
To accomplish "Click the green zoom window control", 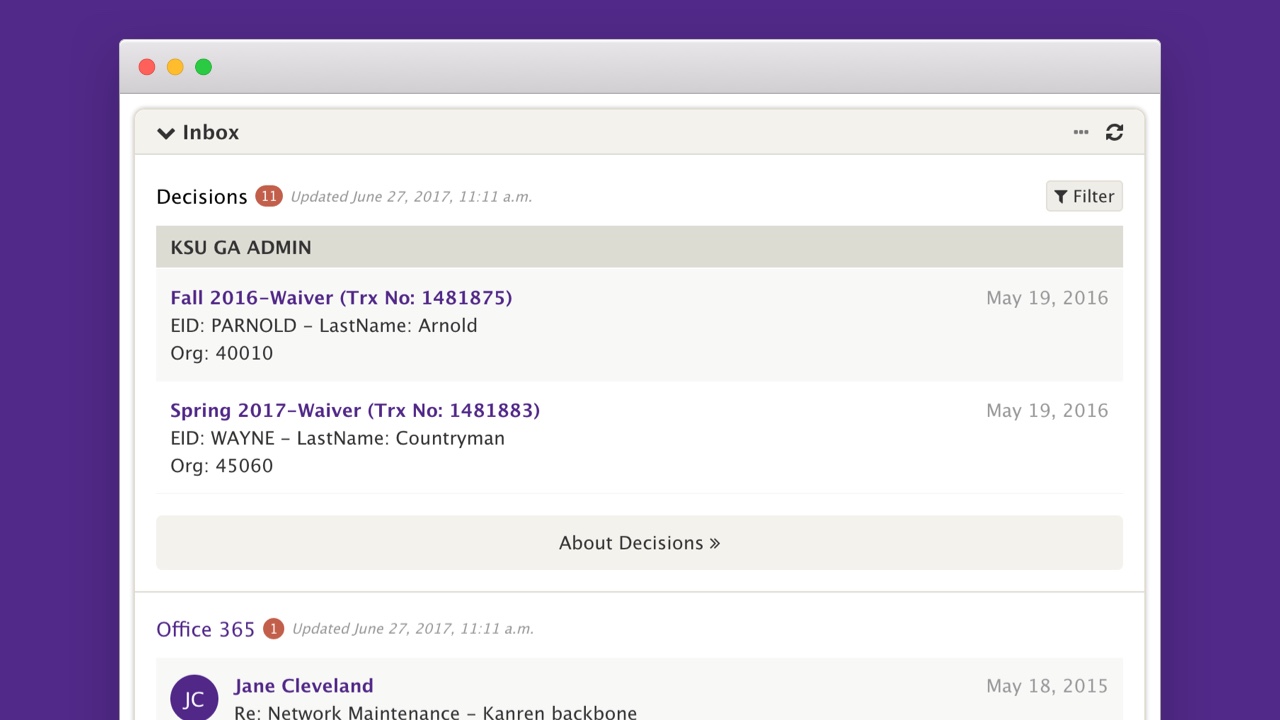I will (x=203, y=67).
